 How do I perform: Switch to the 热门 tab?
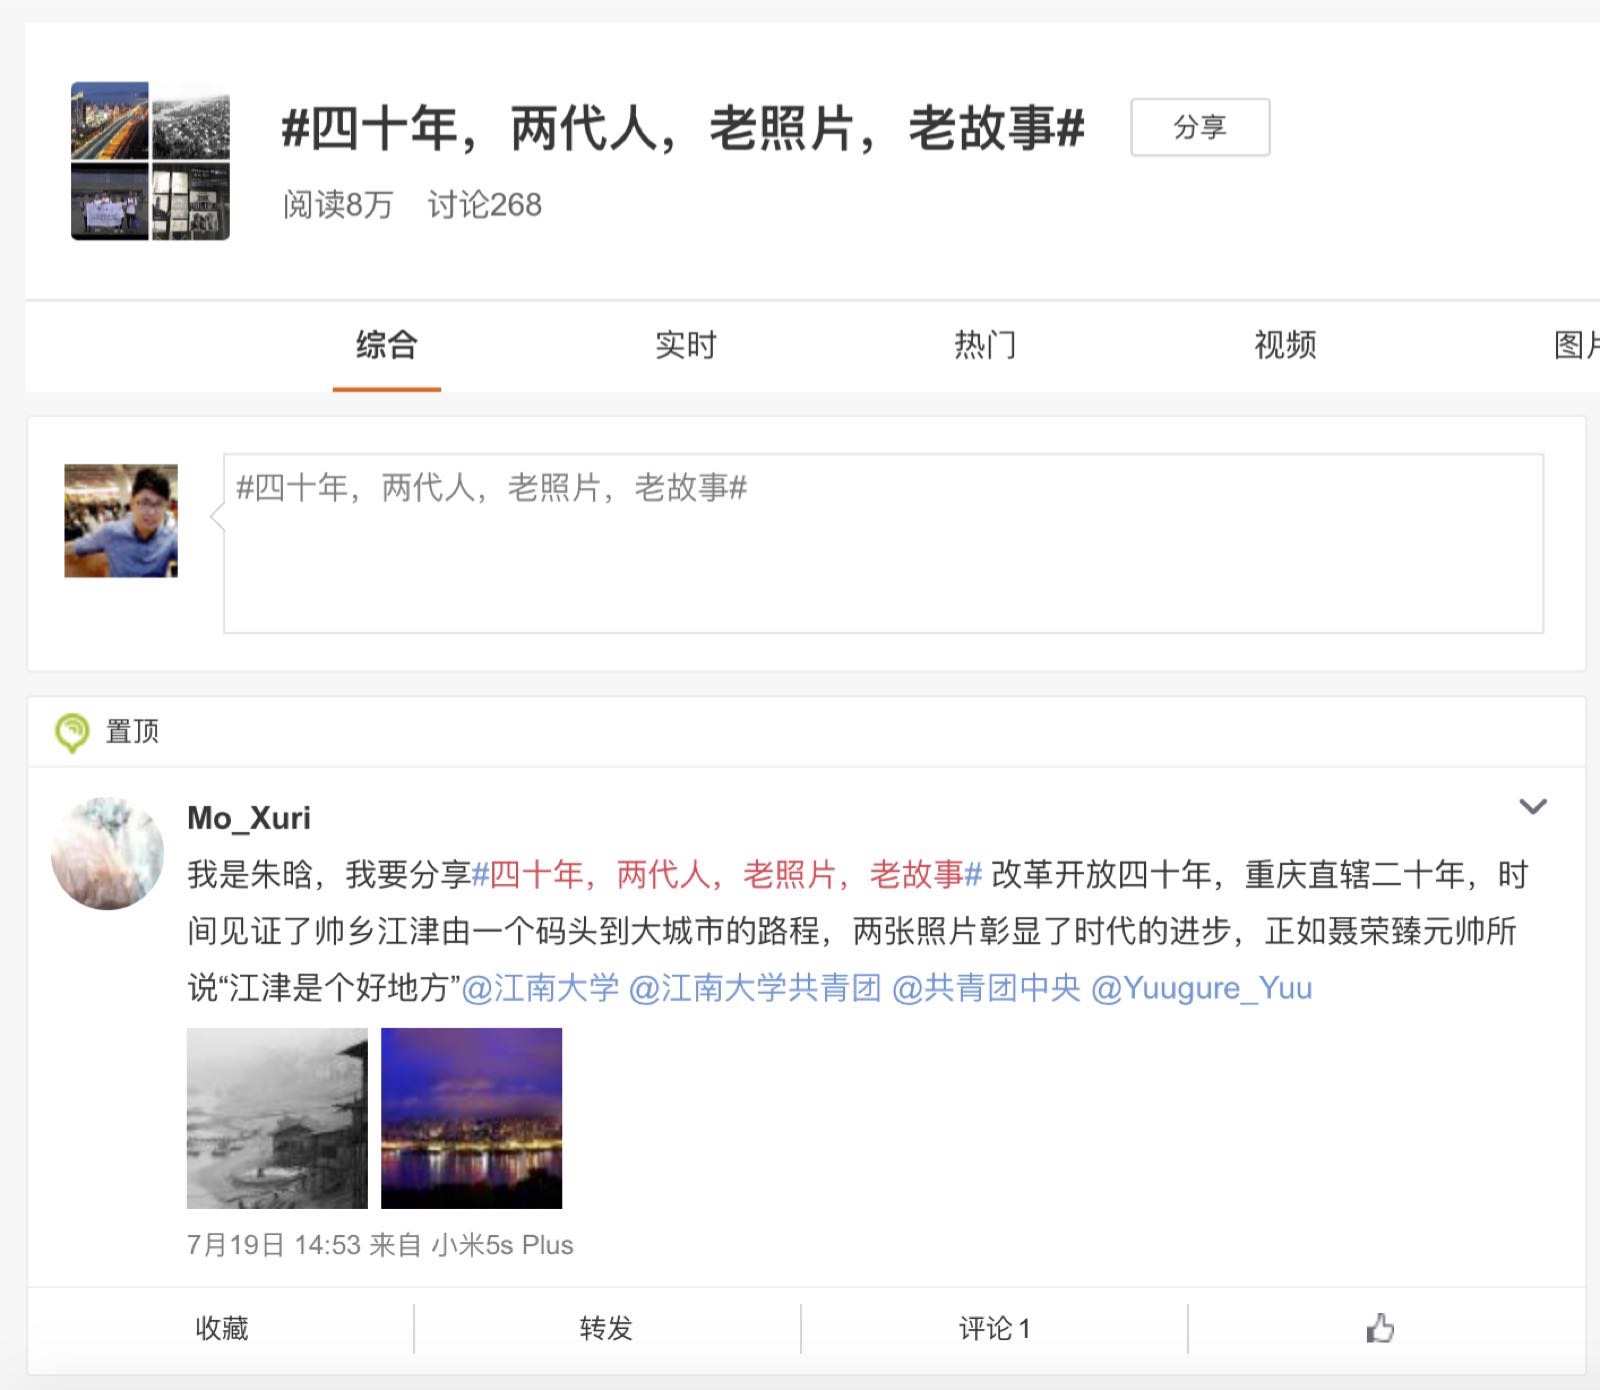[985, 345]
